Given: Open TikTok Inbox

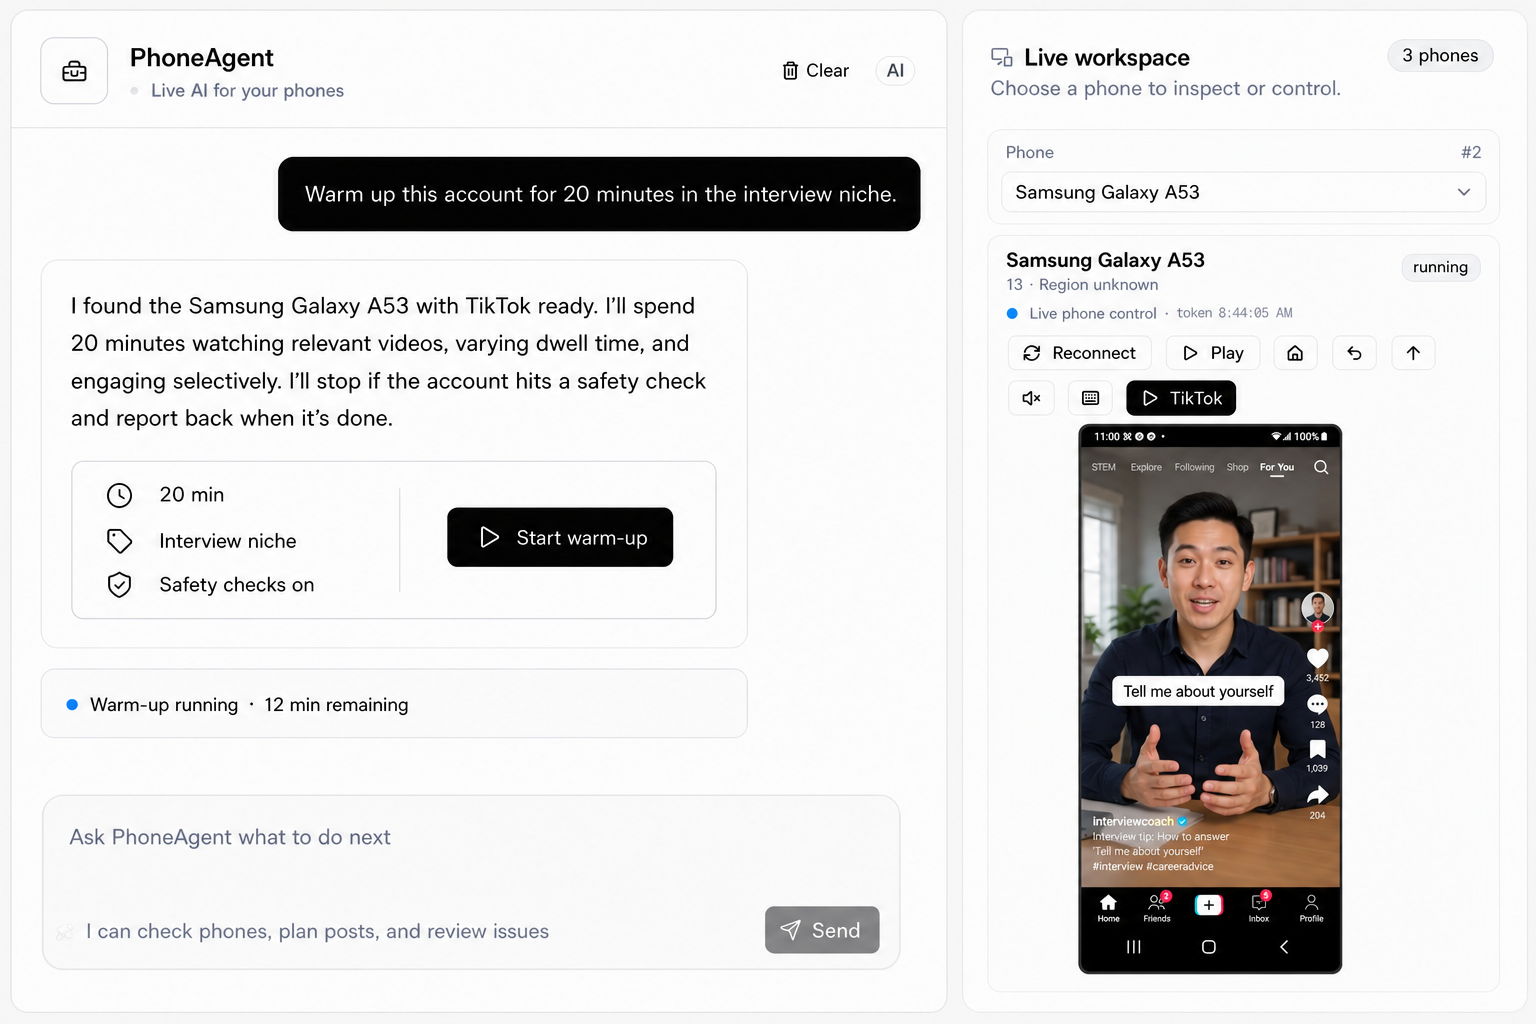Looking at the screenshot, I should click(1259, 908).
